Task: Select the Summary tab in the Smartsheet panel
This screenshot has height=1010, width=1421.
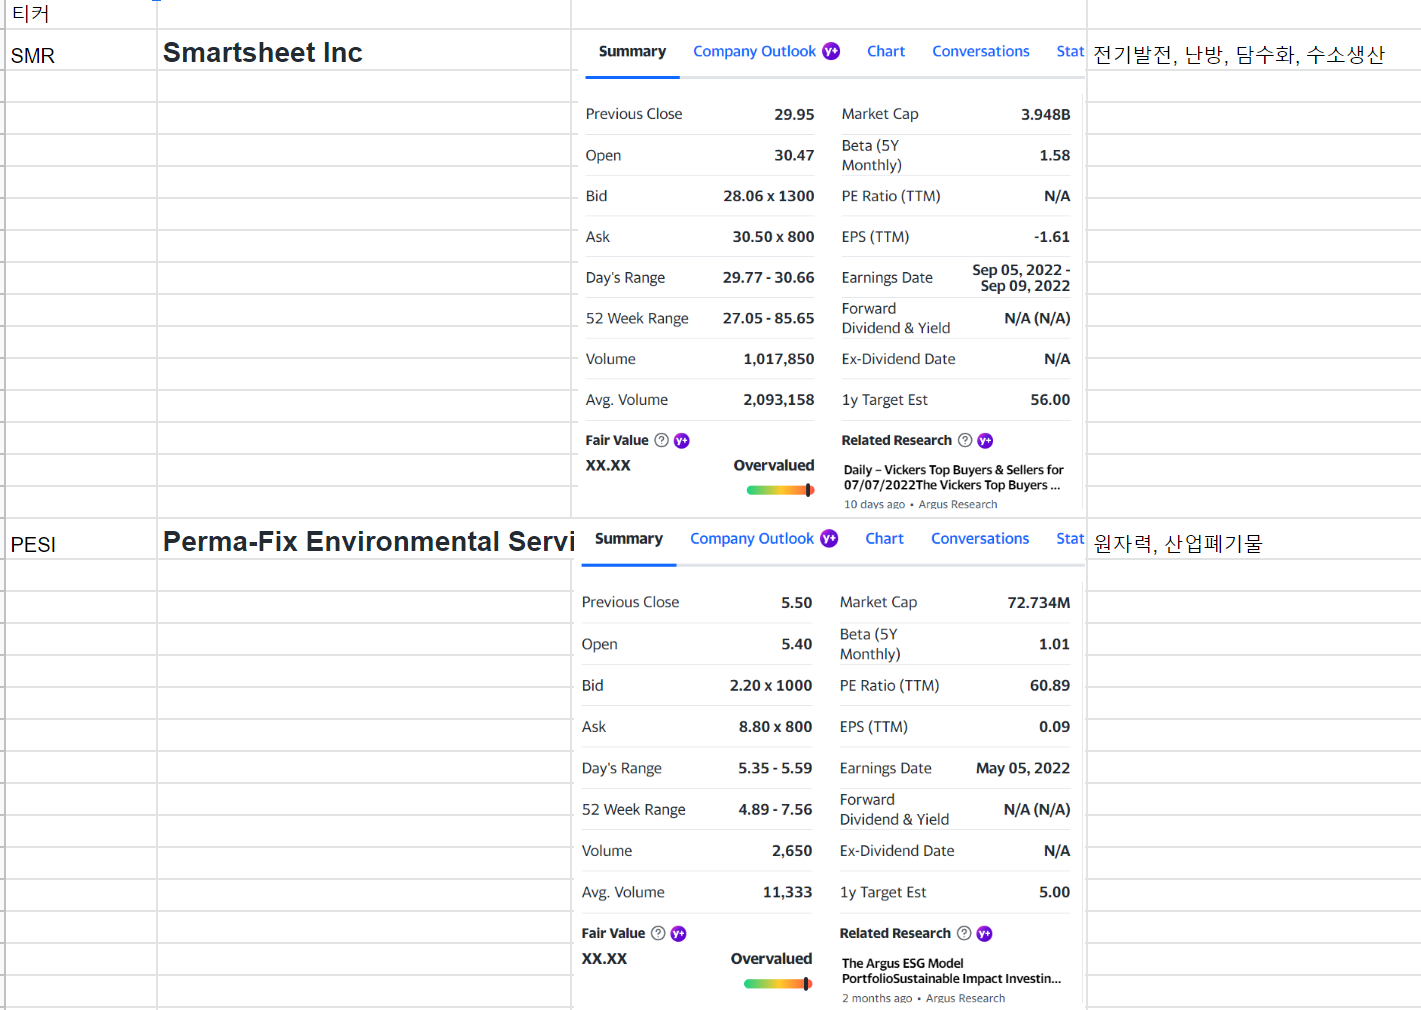Action: (x=632, y=51)
